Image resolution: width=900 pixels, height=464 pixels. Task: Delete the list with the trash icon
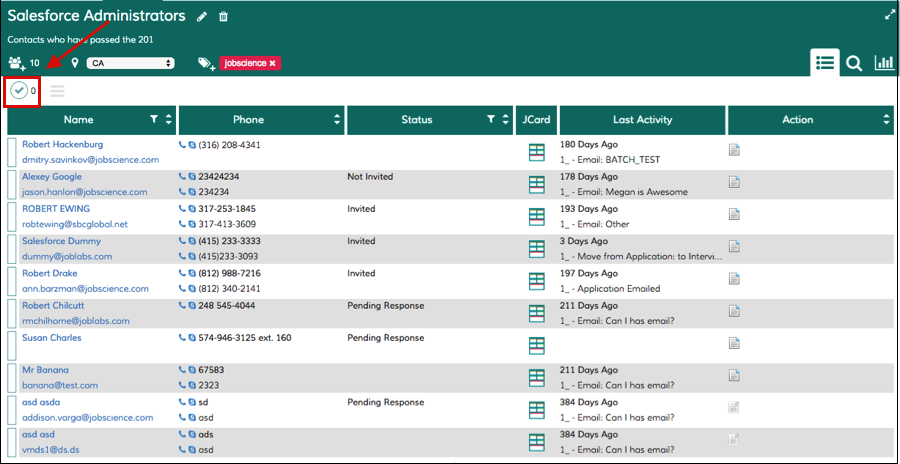point(224,17)
